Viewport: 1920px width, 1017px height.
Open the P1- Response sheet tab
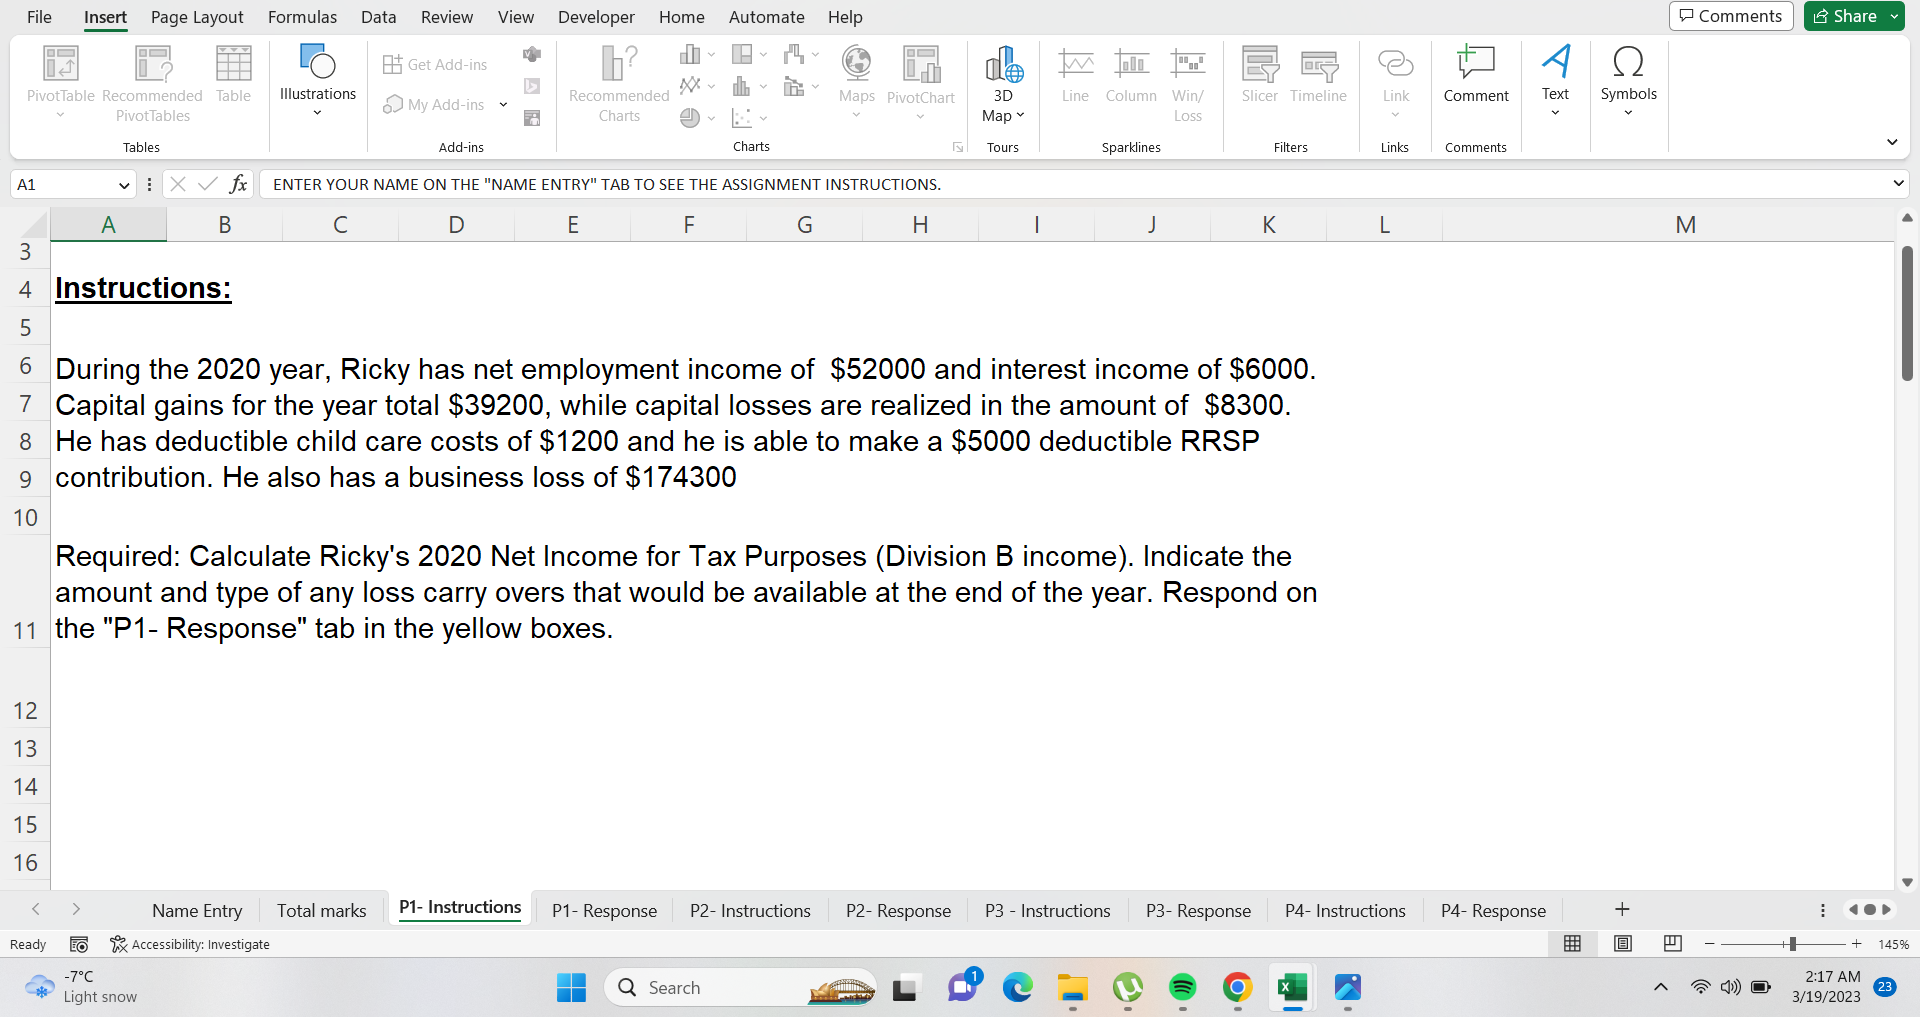pyautogui.click(x=604, y=910)
